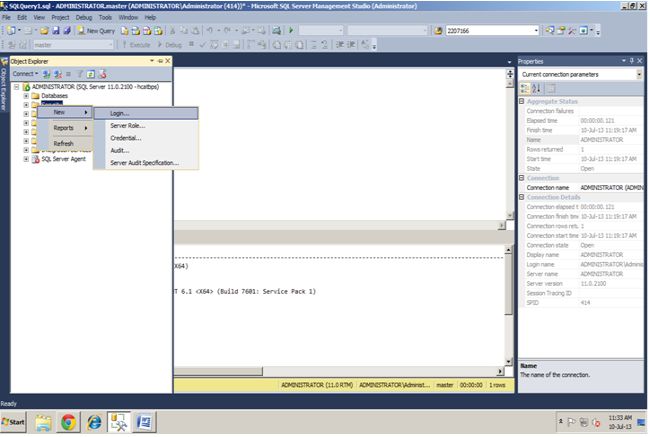Screen dimensions: 650x437
Task: Click the Property Pages icon in Properties
Action: [551, 88]
